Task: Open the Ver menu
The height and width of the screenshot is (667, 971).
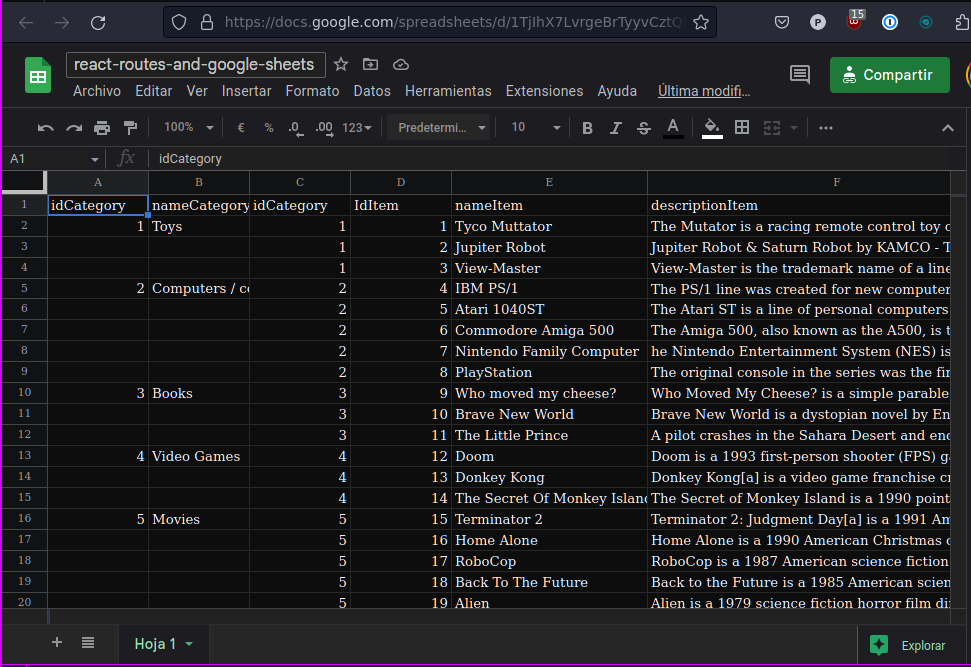Action: pos(197,91)
